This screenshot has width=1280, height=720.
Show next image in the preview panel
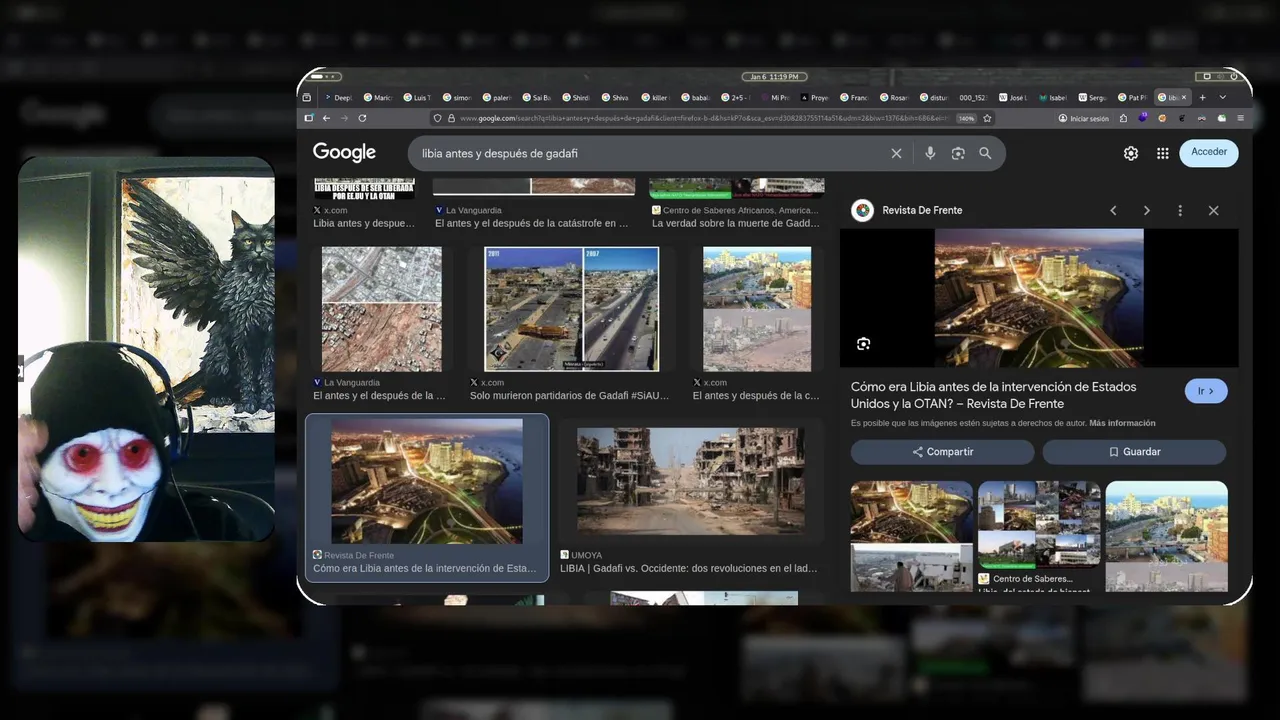[1146, 210]
